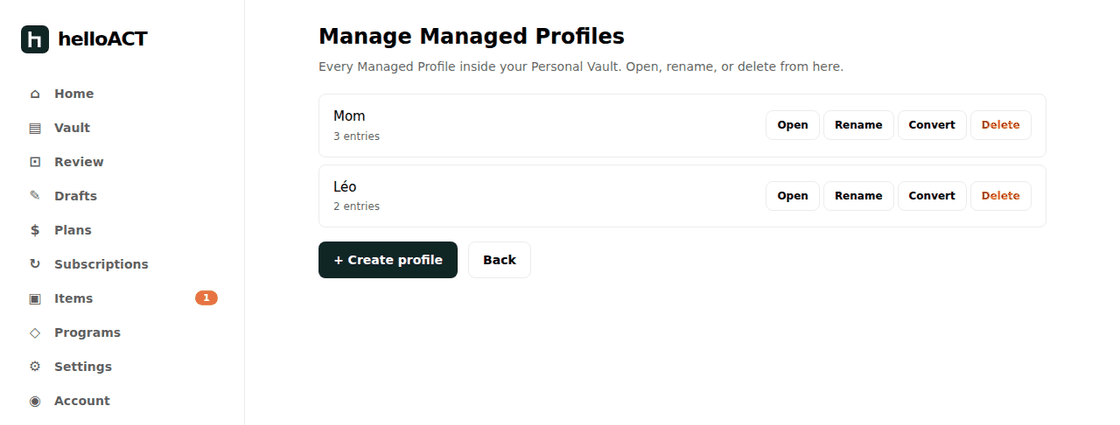Click the Subscriptions refresh icon

tap(35, 264)
